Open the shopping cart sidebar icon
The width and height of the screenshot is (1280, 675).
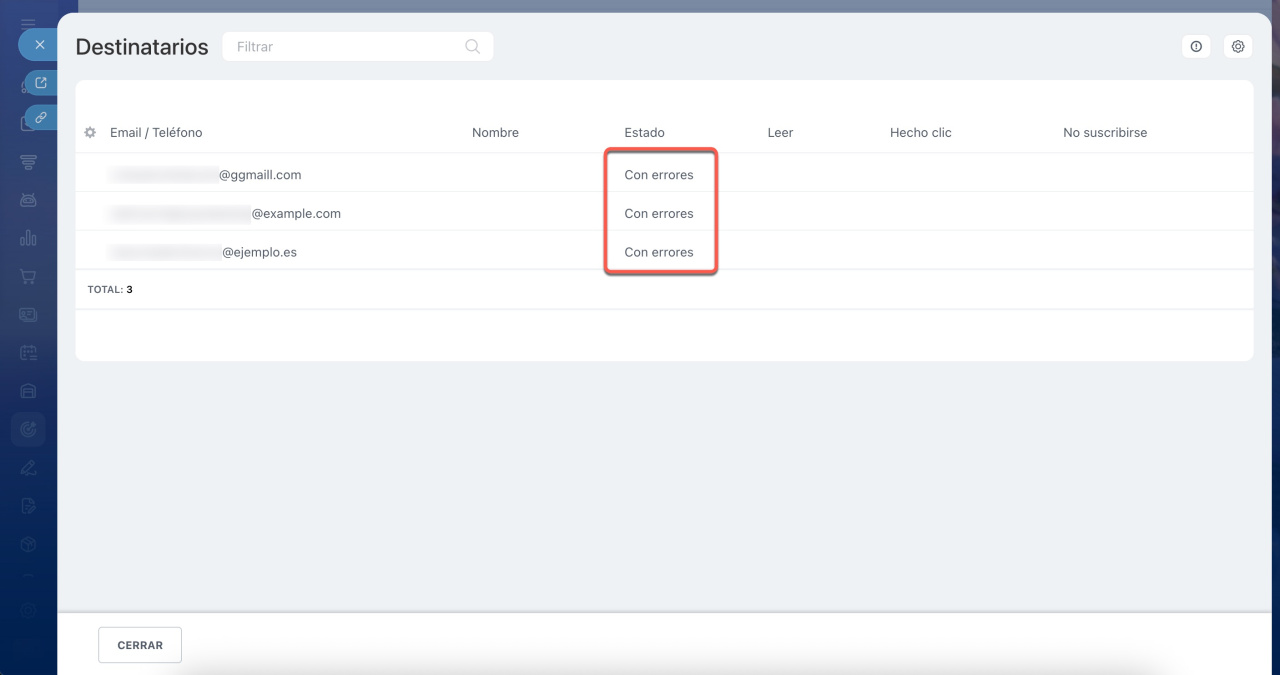click(28, 276)
